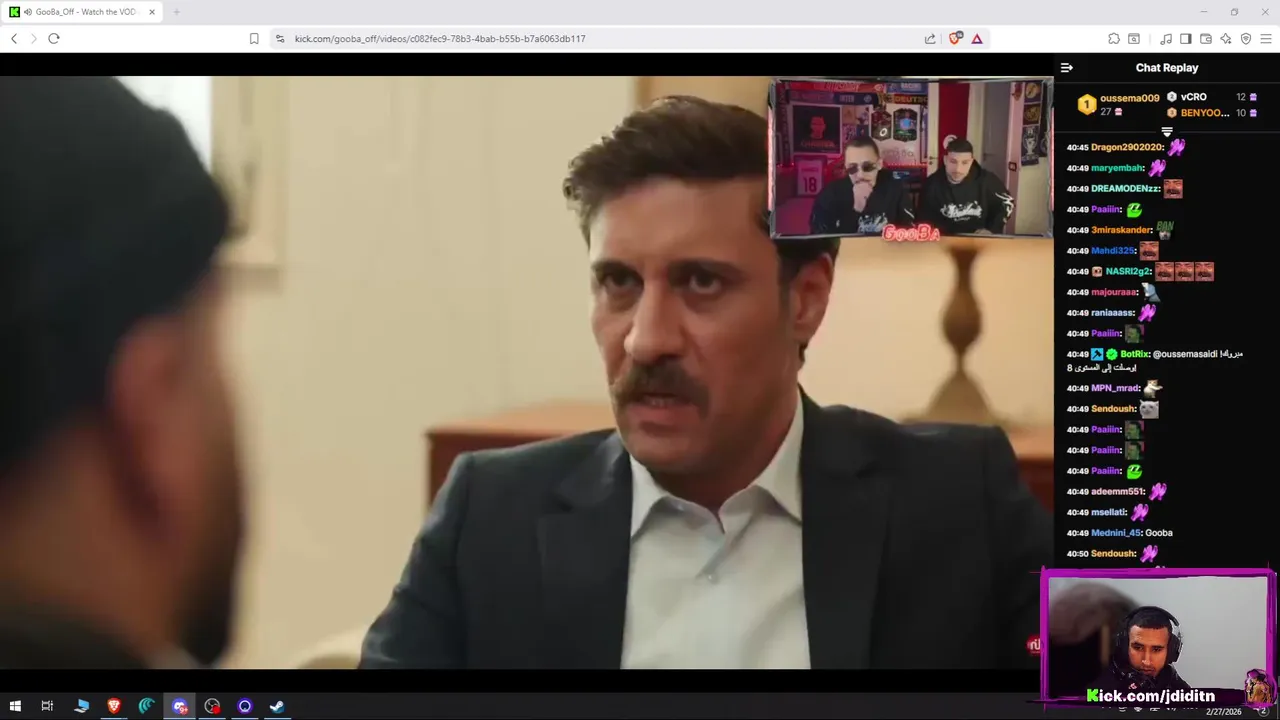Open the music note playlist icon
Image resolution: width=1280 pixels, height=720 pixels.
[x=1166, y=38]
